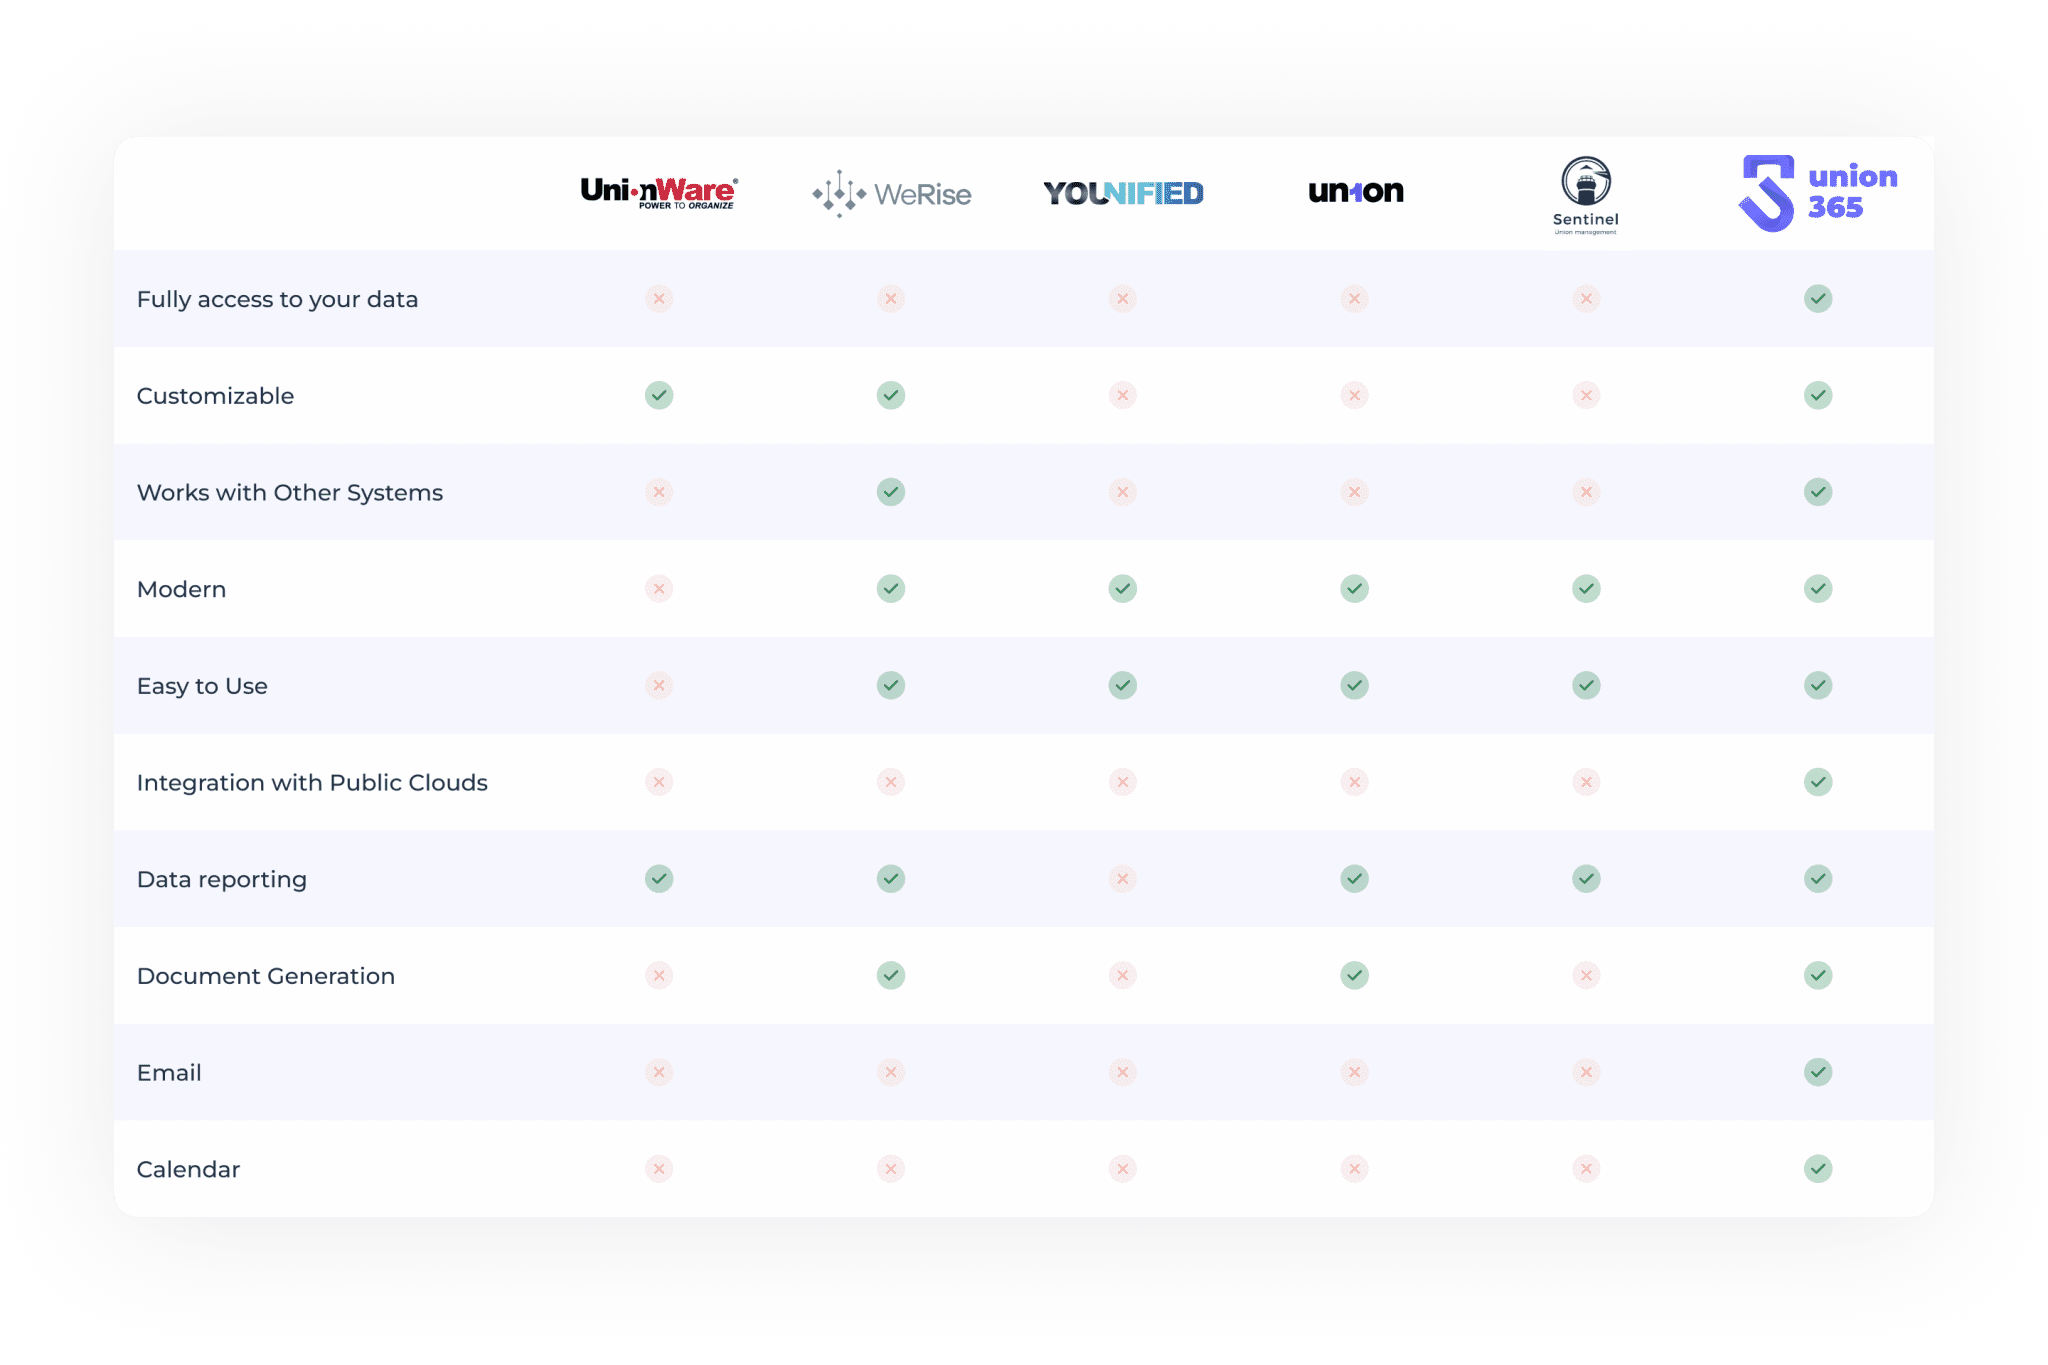Click YOUNIFIED cross in Data reporting row
Image resolution: width=2048 pixels, height=1365 pixels.
point(1123,879)
